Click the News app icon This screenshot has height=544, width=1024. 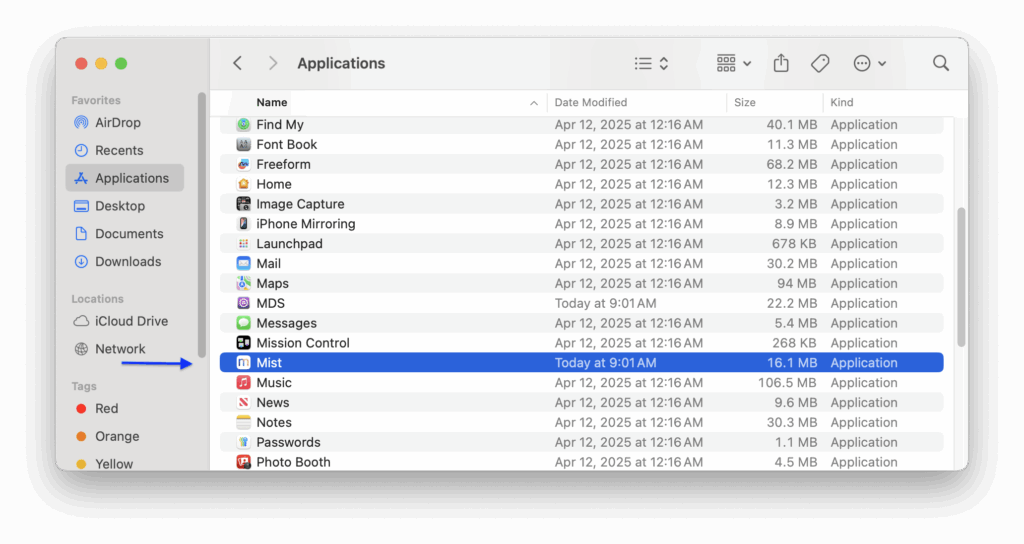click(244, 402)
